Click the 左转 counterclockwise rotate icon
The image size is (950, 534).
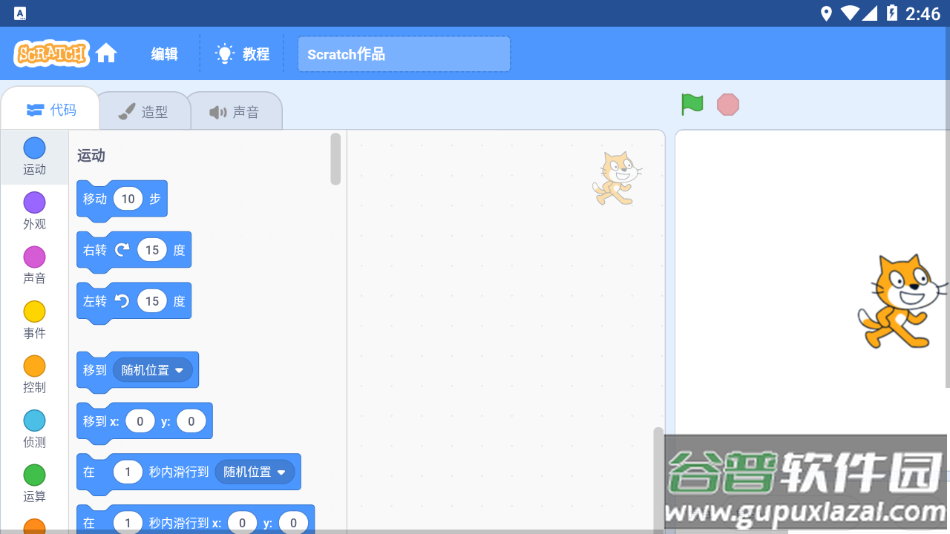122,301
